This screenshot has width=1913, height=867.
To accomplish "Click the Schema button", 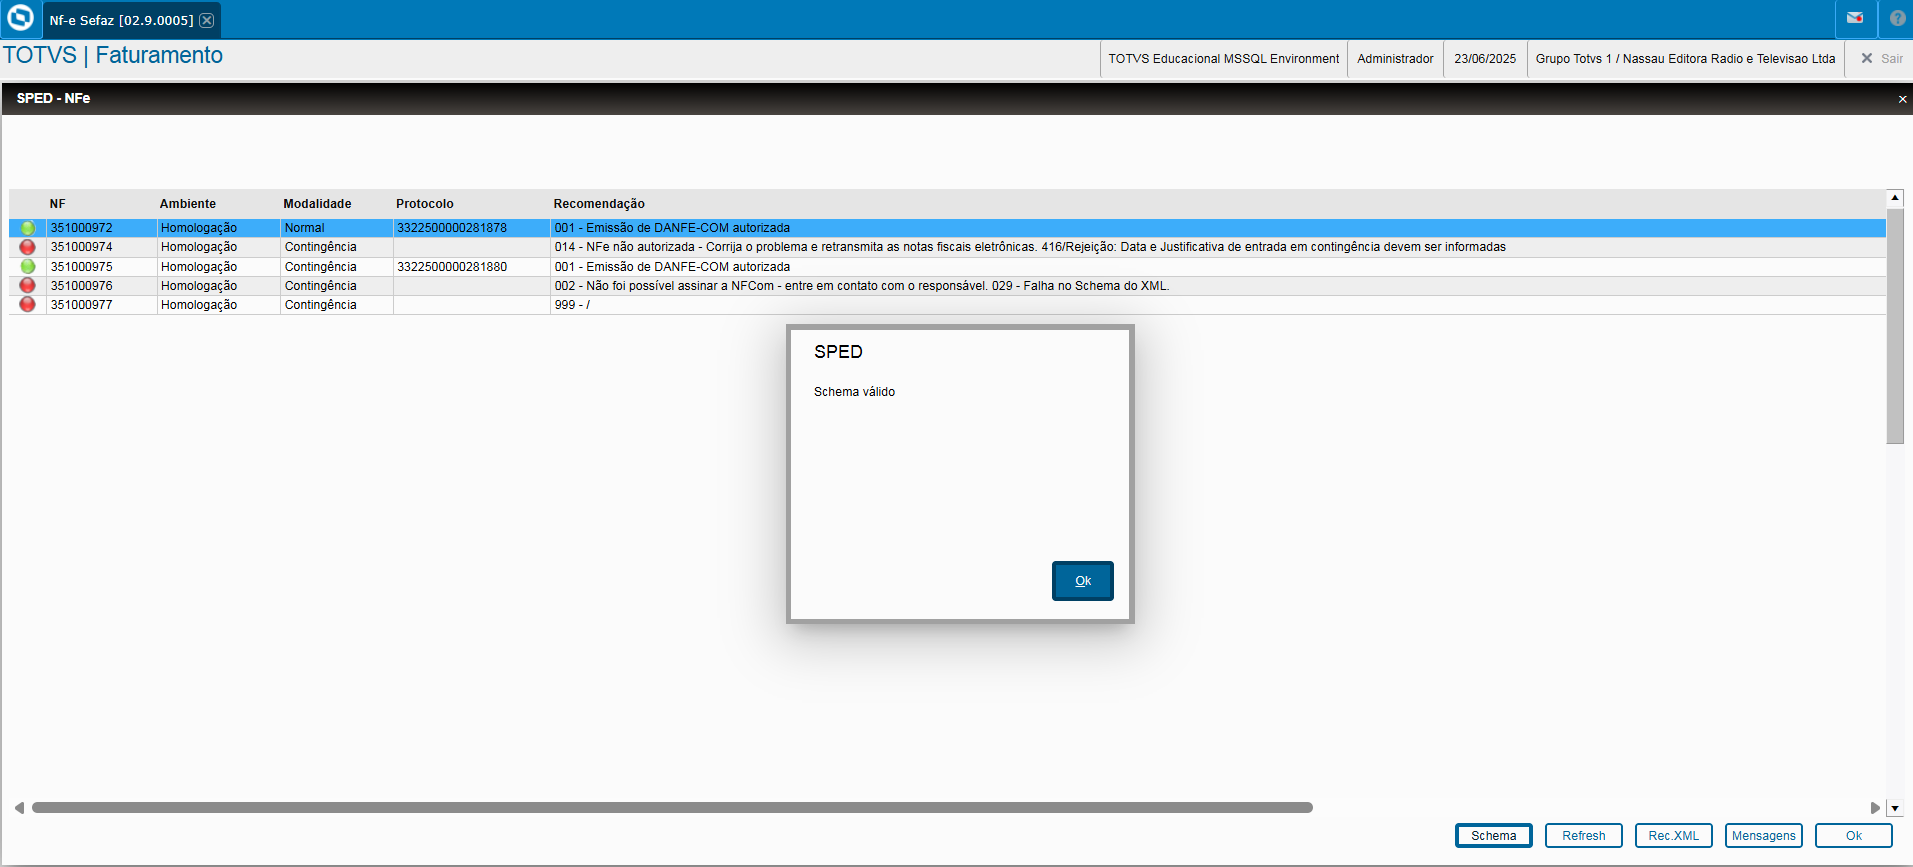I will [1493, 836].
